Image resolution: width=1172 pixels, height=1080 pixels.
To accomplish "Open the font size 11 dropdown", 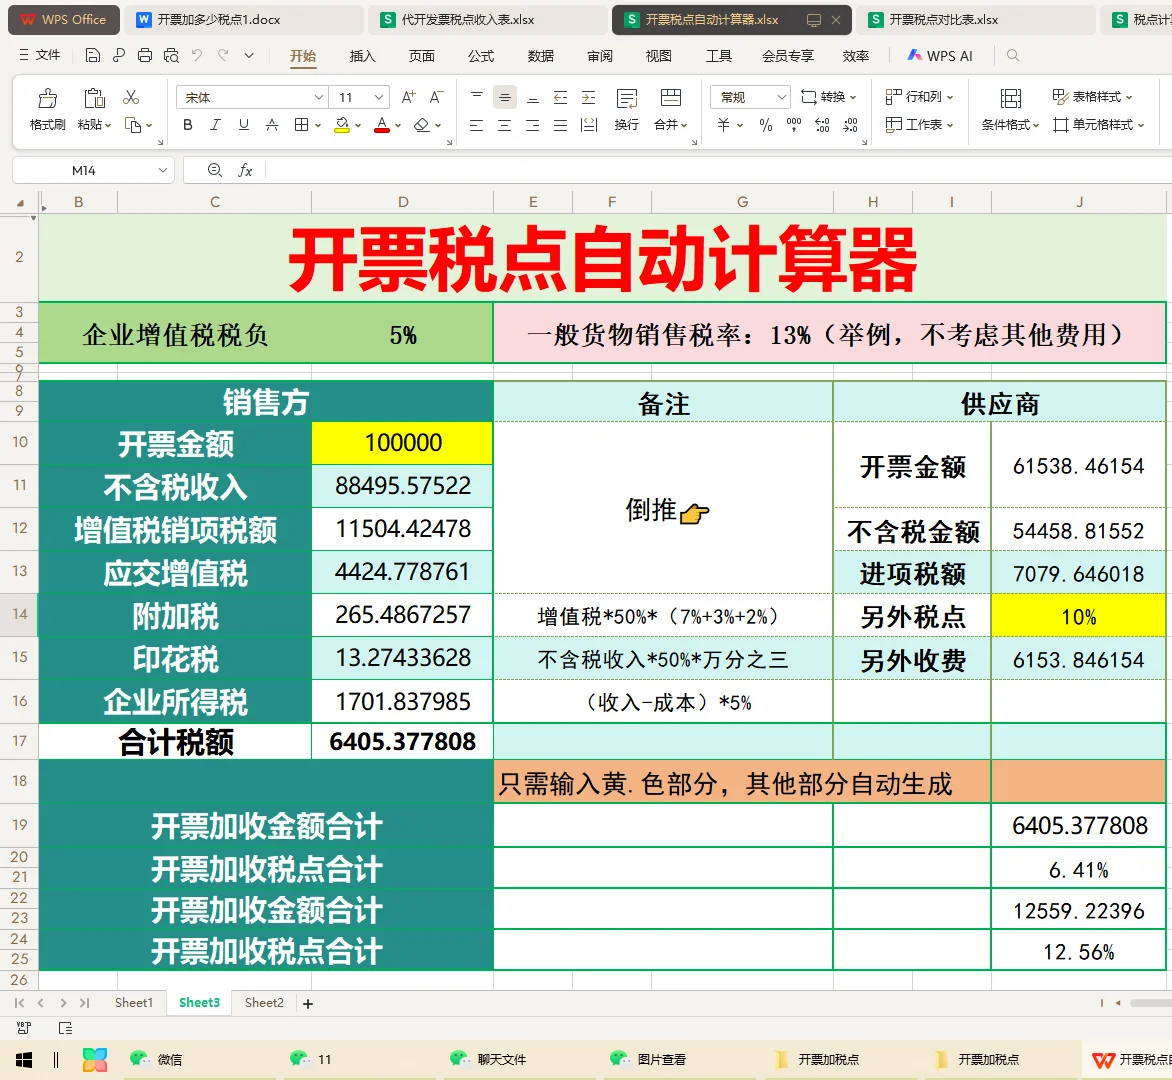I will point(379,97).
